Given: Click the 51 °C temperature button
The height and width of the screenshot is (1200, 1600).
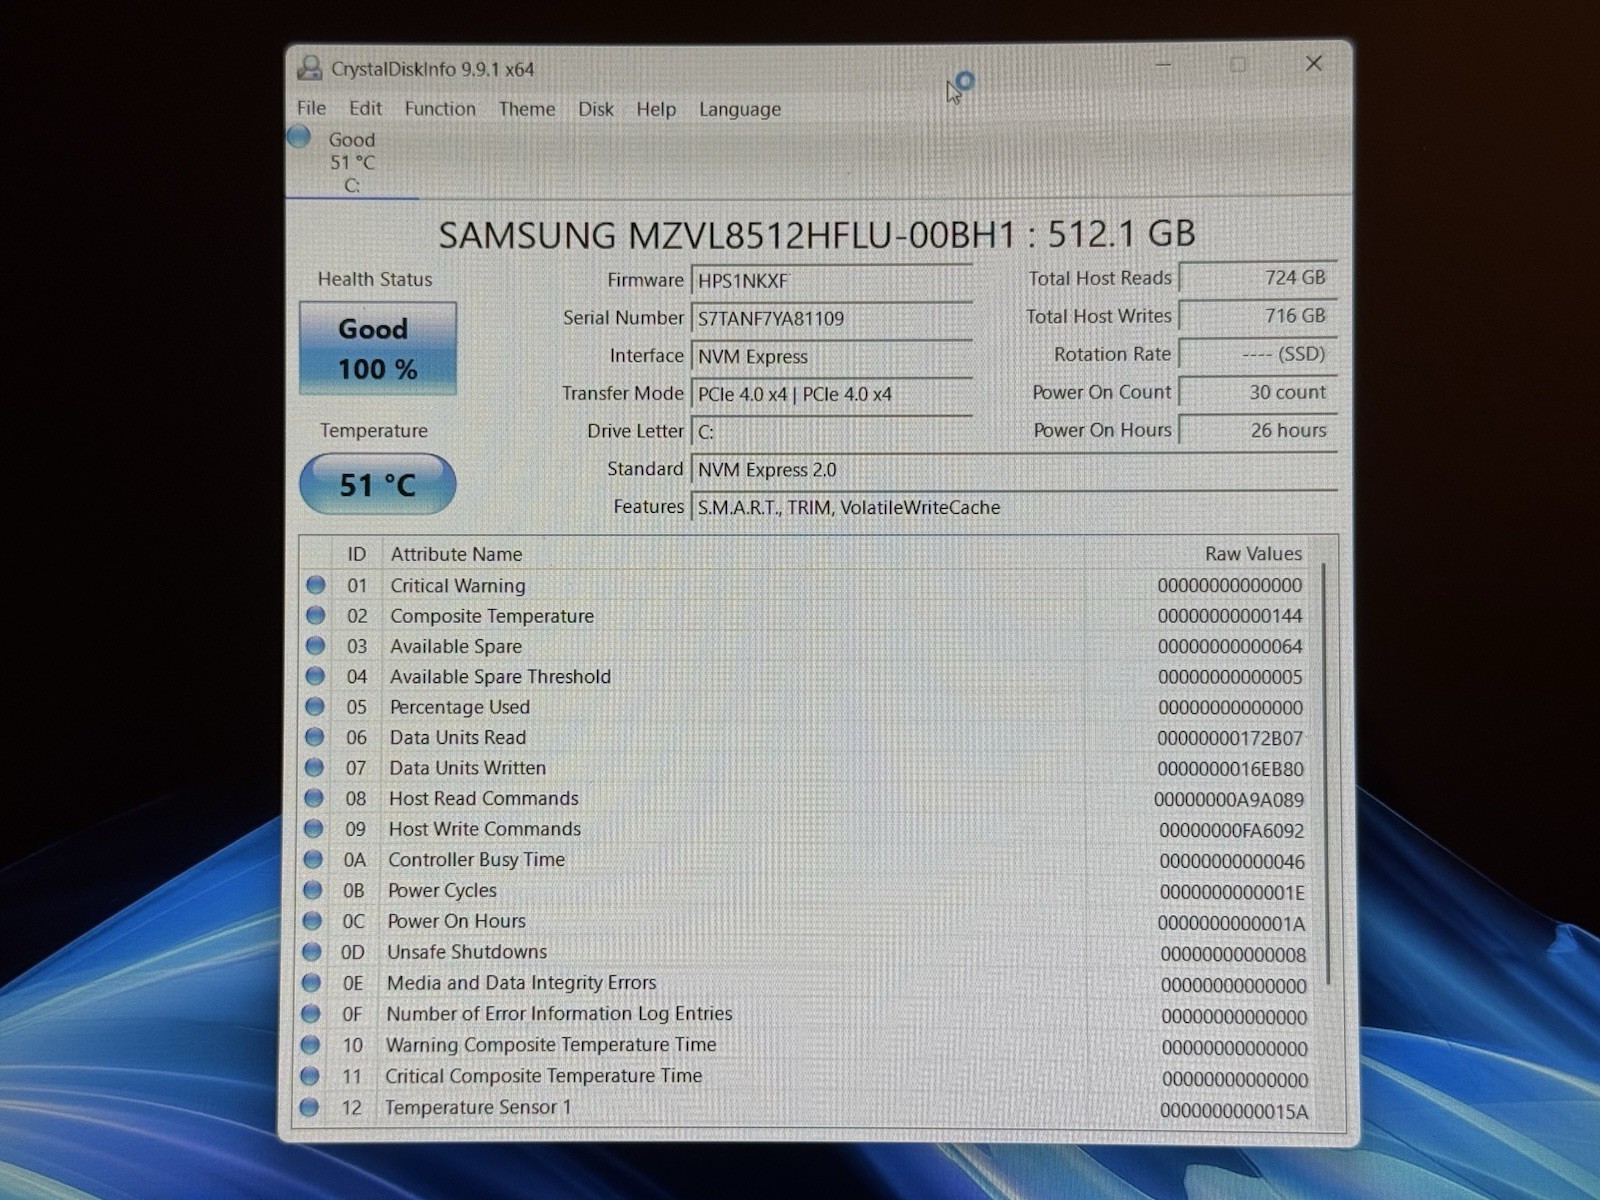Looking at the screenshot, I should (377, 484).
